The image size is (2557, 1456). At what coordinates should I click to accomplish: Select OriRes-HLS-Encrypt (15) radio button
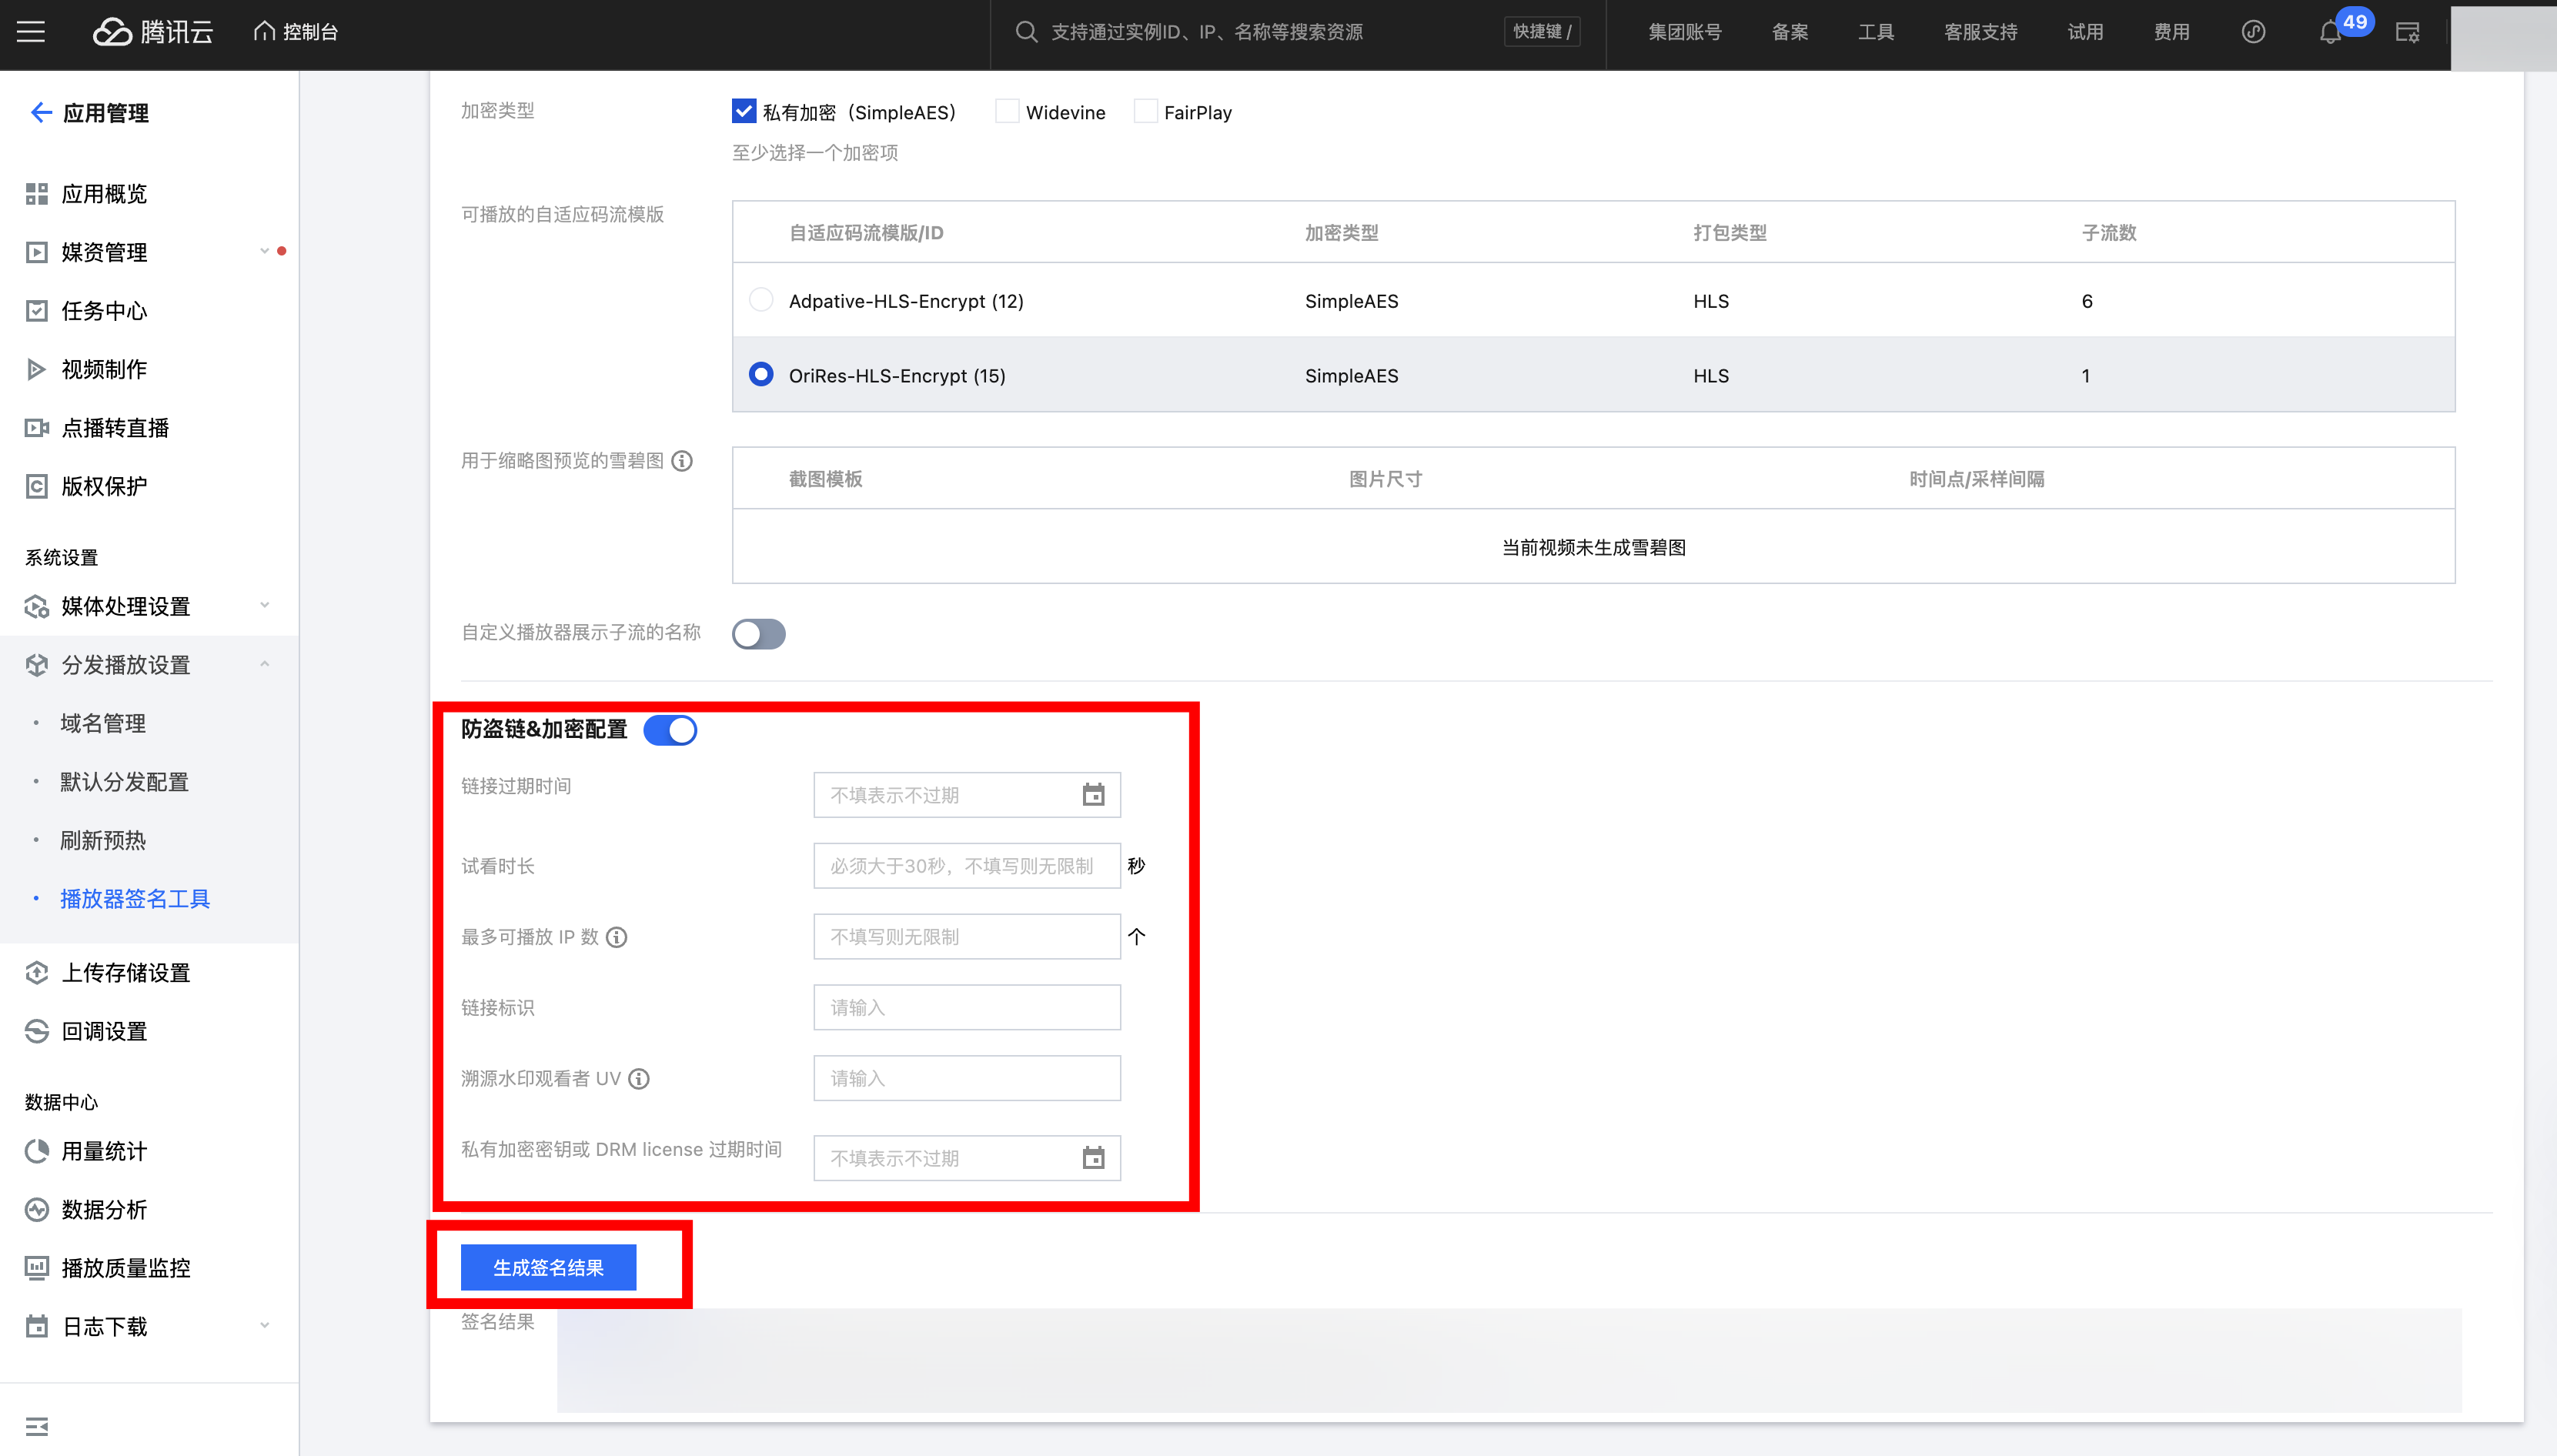[x=761, y=374]
